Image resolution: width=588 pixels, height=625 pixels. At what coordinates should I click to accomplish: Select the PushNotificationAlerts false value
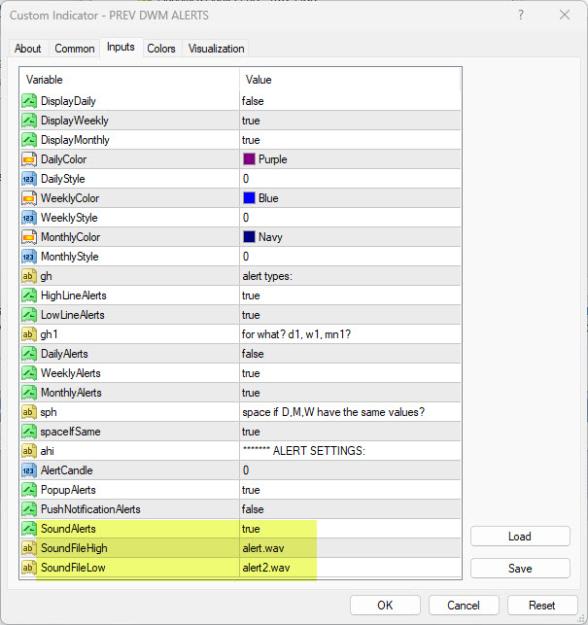tap(350, 509)
